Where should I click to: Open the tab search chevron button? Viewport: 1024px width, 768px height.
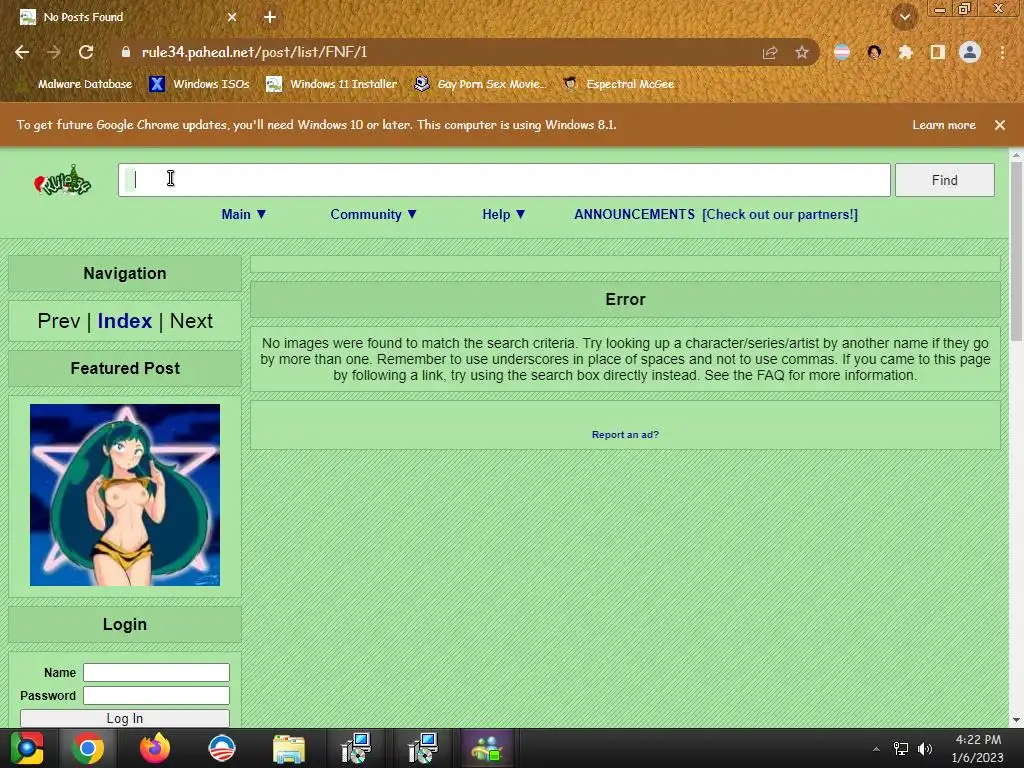(x=905, y=17)
